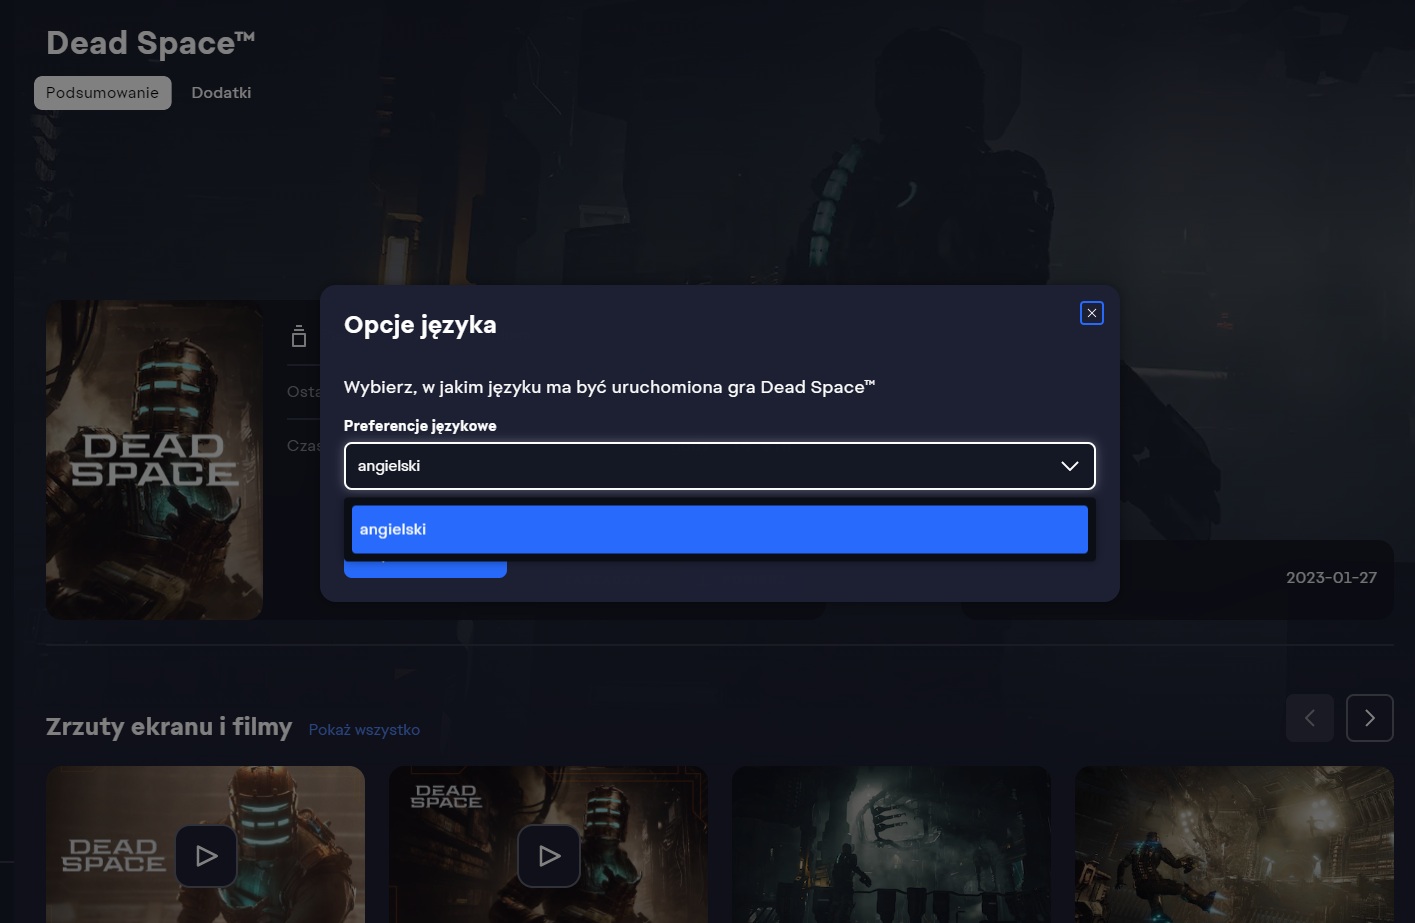The height and width of the screenshot is (923, 1415).
Task: Collapse the language dropdown using chevron arrow
Action: 1069,466
